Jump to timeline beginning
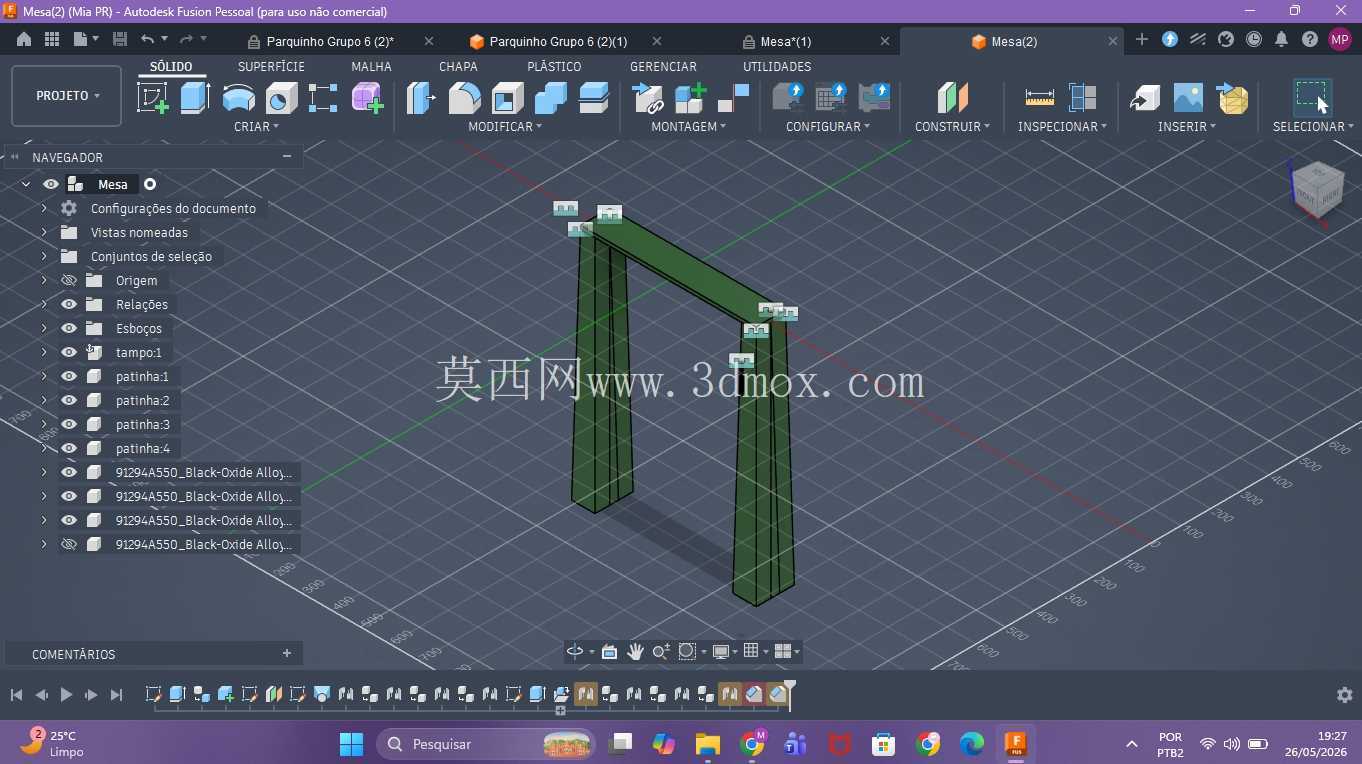This screenshot has width=1362, height=764. (x=16, y=694)
